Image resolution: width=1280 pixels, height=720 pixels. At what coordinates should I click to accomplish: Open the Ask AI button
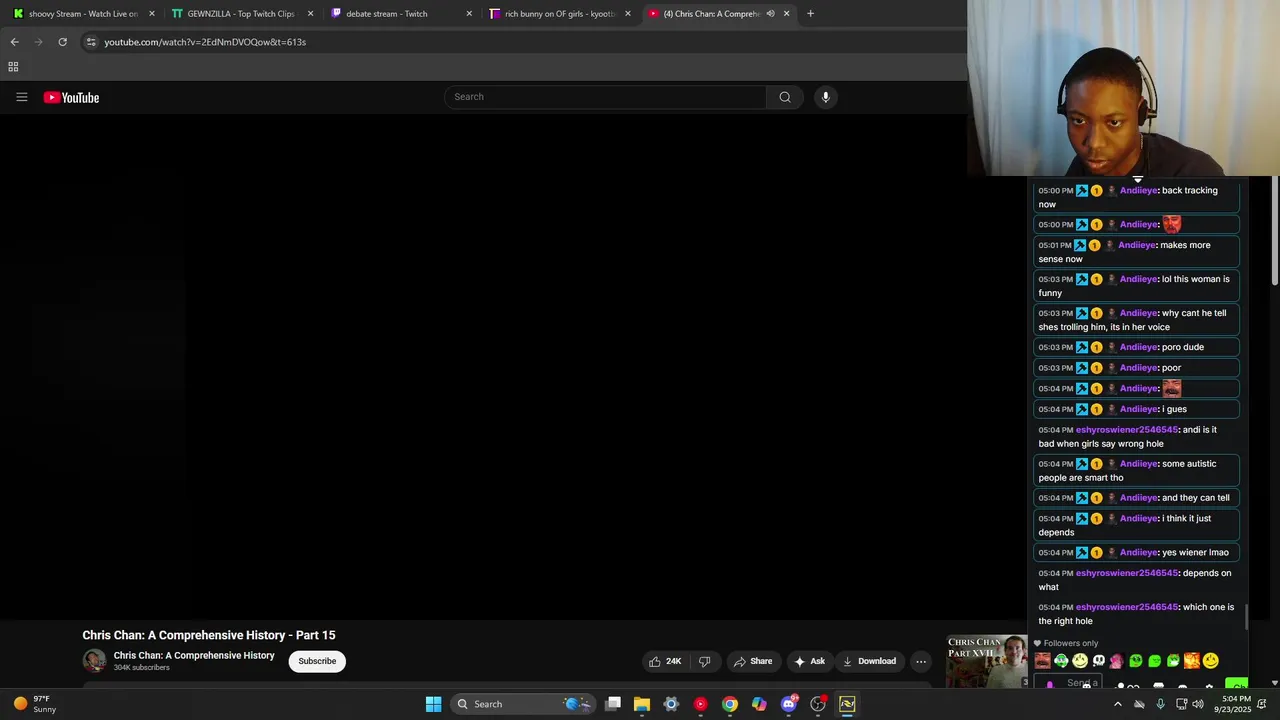810,661
